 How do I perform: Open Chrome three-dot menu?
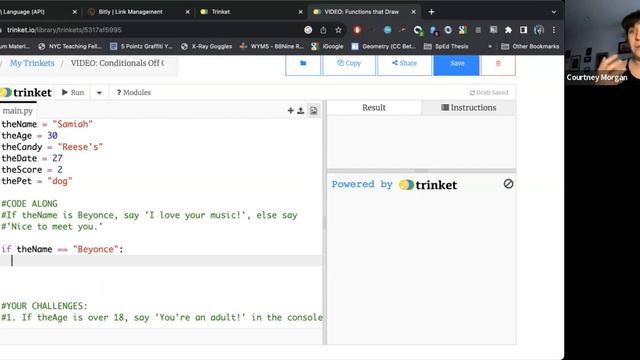[x=554, y=30]
